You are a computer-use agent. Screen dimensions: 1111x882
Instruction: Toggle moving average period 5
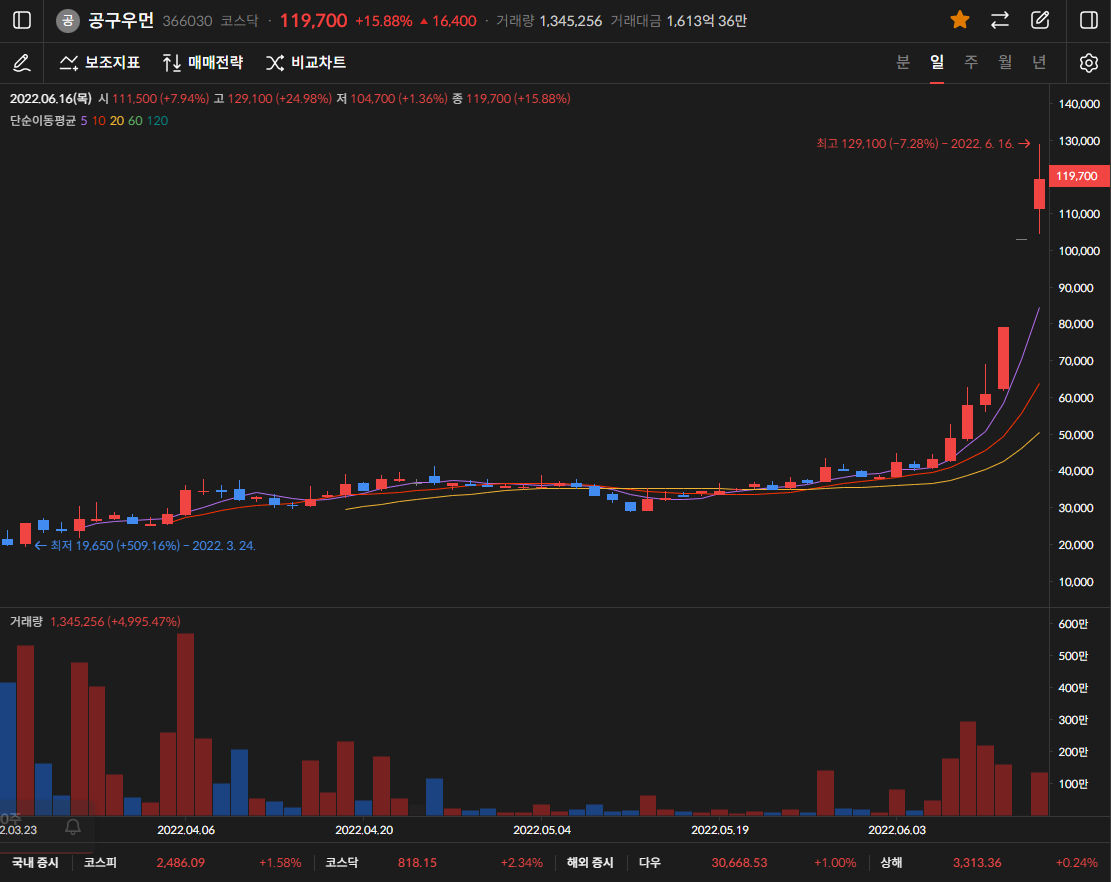coord(84,120)
